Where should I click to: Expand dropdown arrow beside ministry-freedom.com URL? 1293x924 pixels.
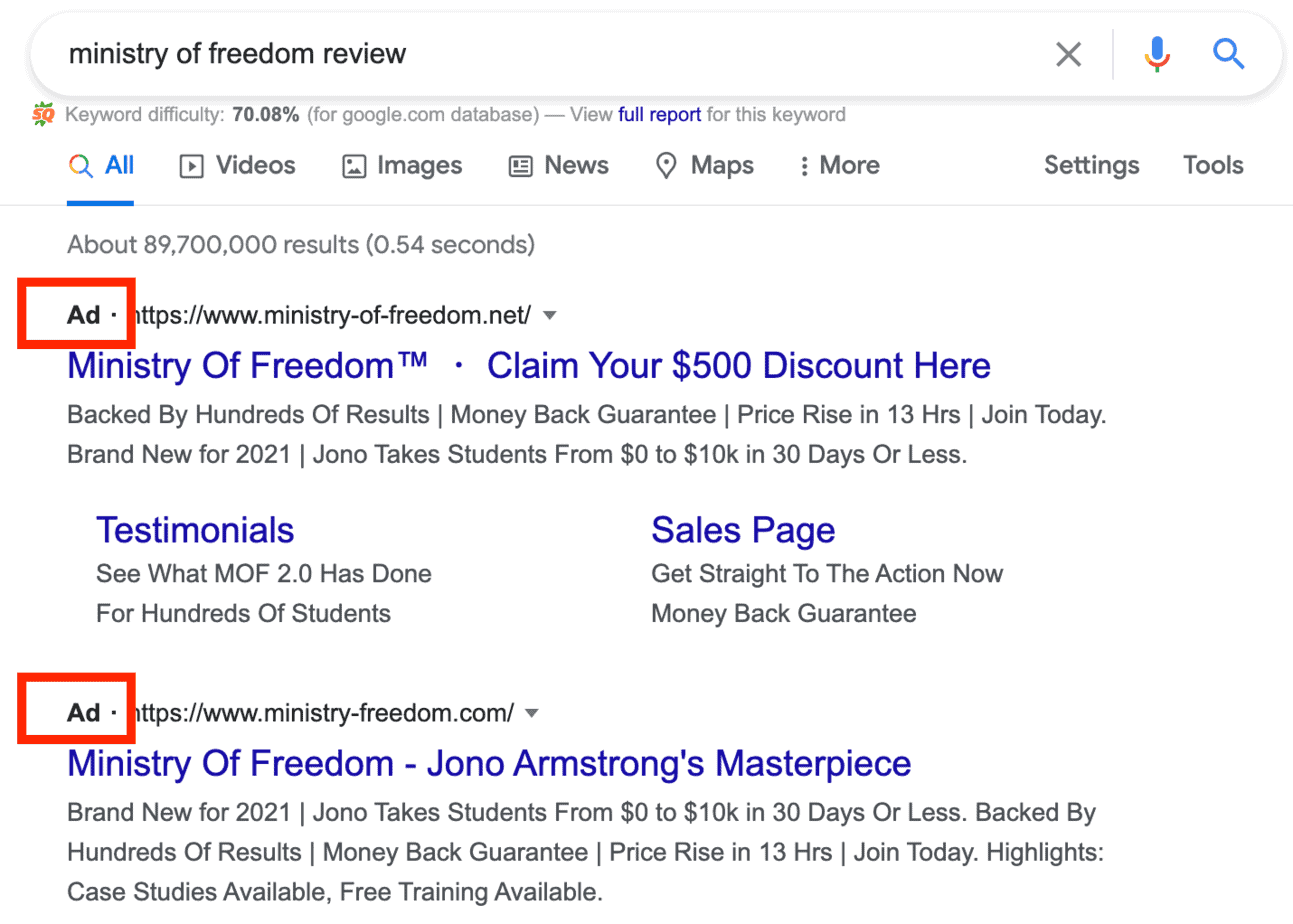pos(532,714)
